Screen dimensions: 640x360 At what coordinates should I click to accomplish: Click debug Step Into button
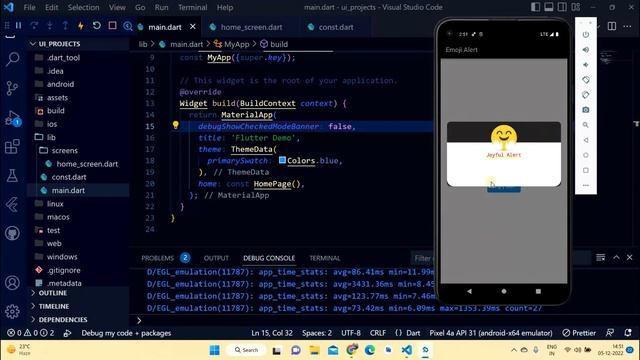coord(50,26)
